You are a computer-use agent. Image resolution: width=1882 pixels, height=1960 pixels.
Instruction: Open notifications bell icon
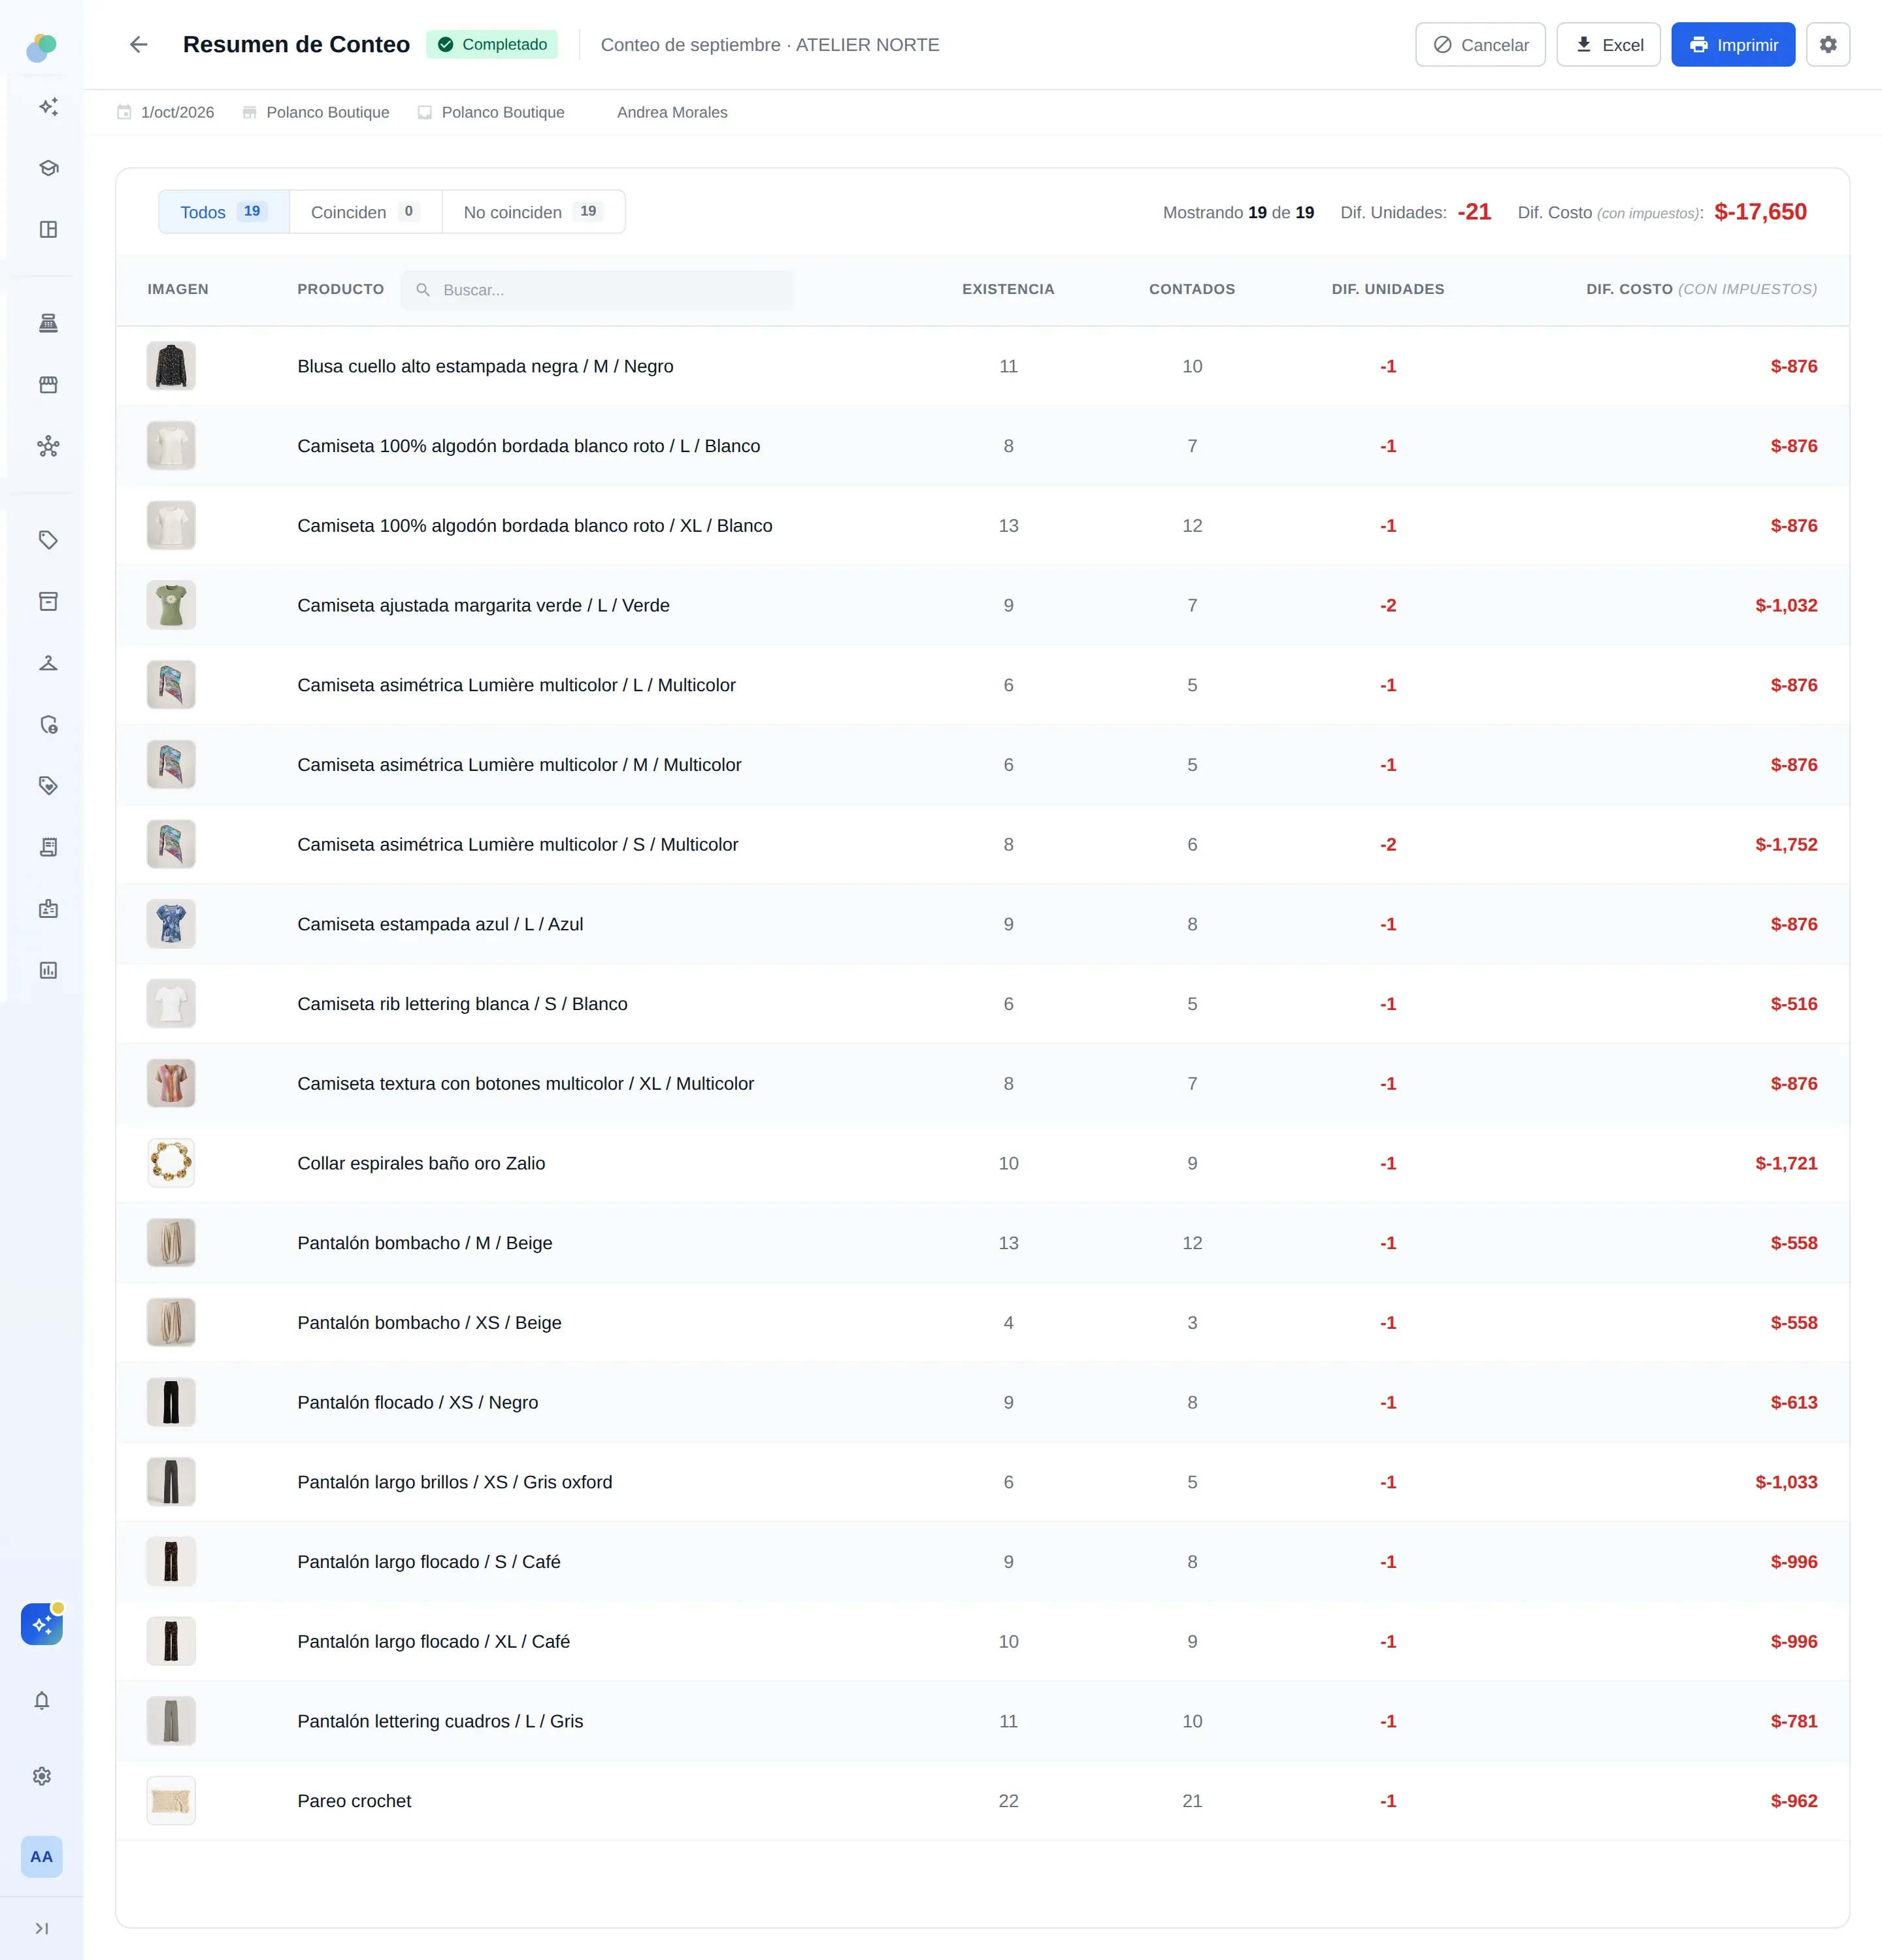(42, 1700)
